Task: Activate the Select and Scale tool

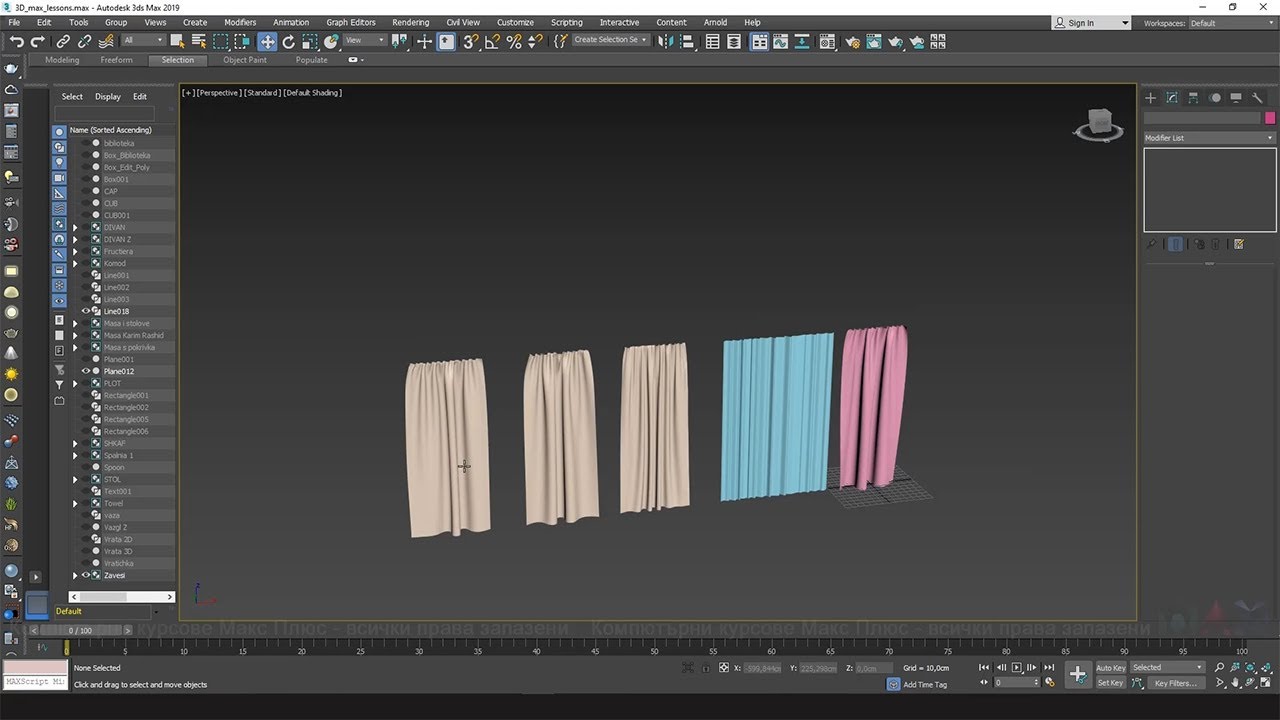Action: tap(309, 41)
